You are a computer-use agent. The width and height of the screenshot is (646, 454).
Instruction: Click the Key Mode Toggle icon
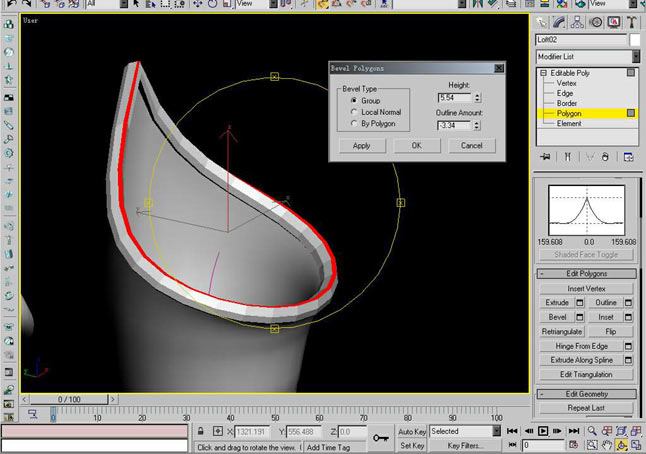pos(512,445)
